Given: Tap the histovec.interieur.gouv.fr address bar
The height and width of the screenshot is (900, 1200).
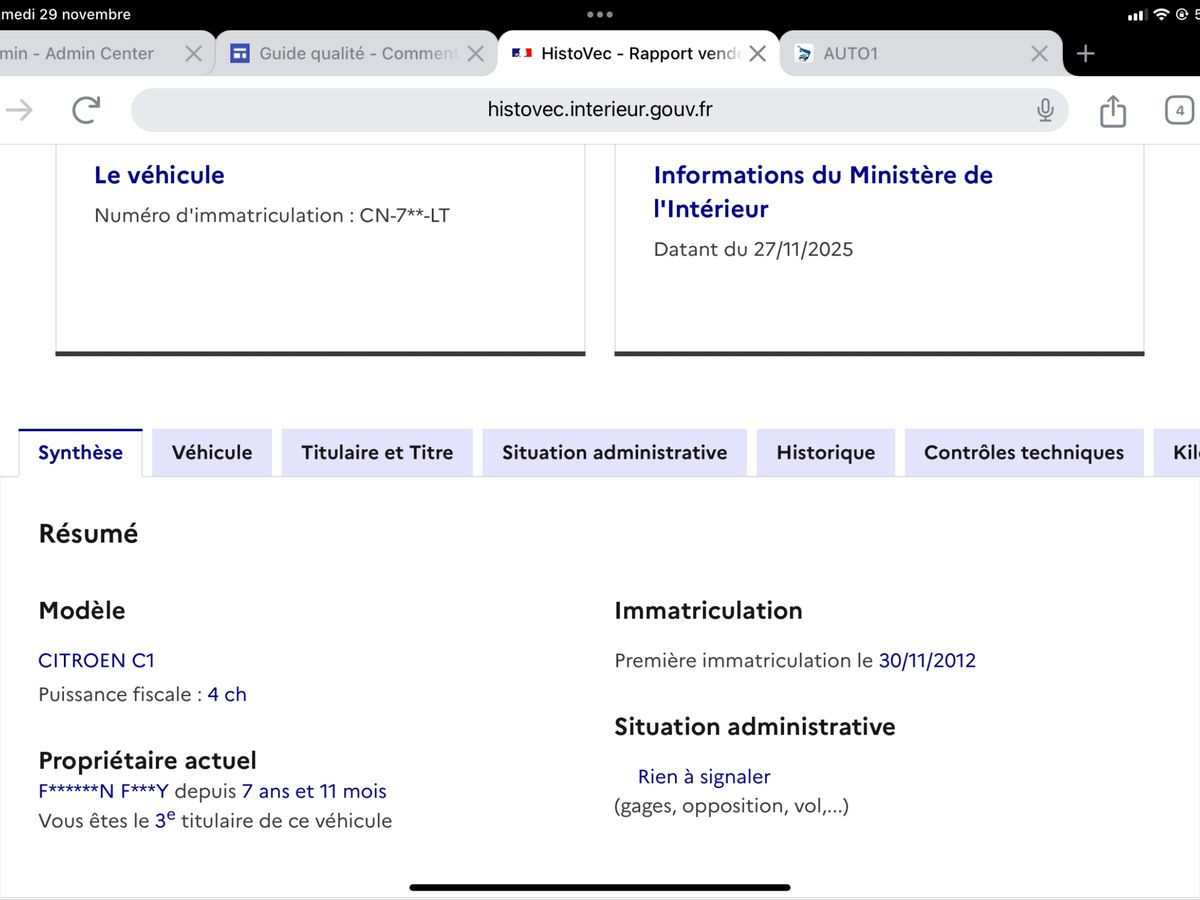Looking at the screenshot, I should click(600, 110).
